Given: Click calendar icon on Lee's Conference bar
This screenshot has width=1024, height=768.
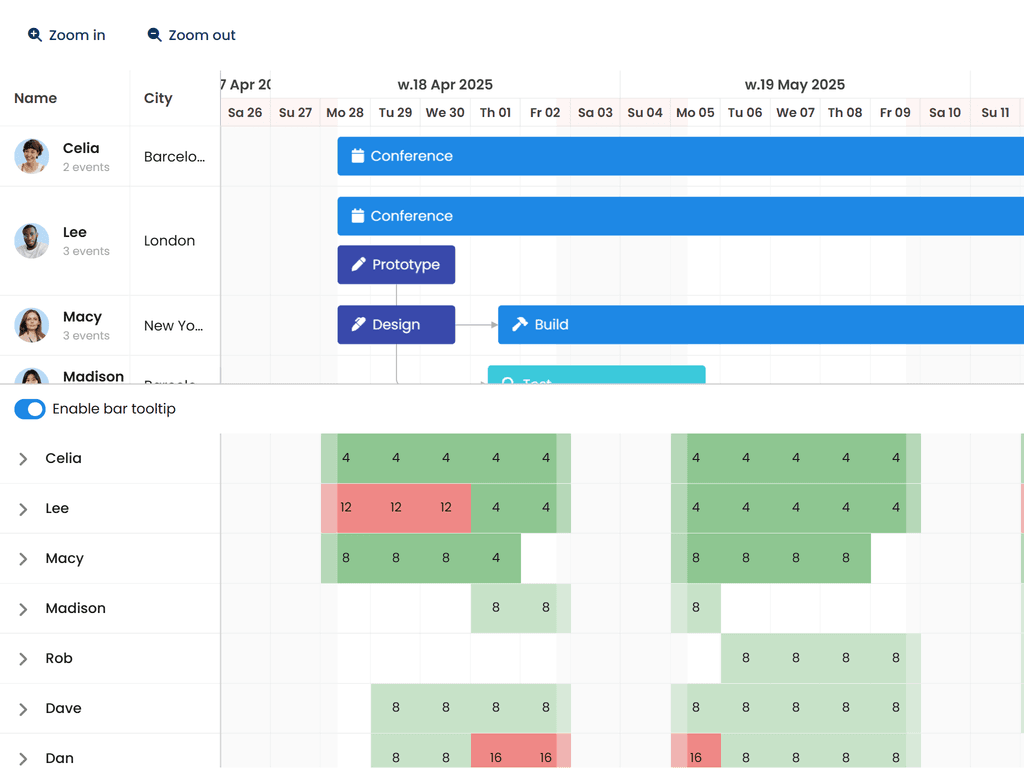Looking at the screenshot, I should coord(357,216).
